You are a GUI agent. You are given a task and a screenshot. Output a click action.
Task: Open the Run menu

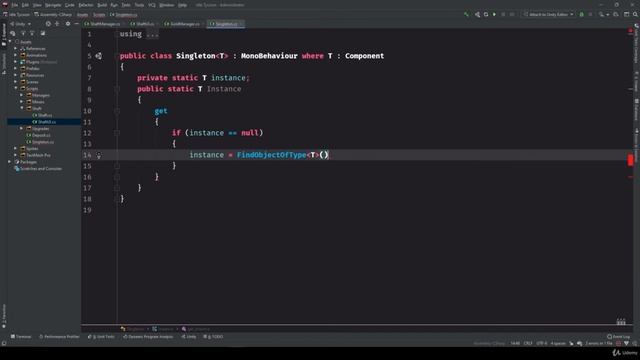(114, 5)
